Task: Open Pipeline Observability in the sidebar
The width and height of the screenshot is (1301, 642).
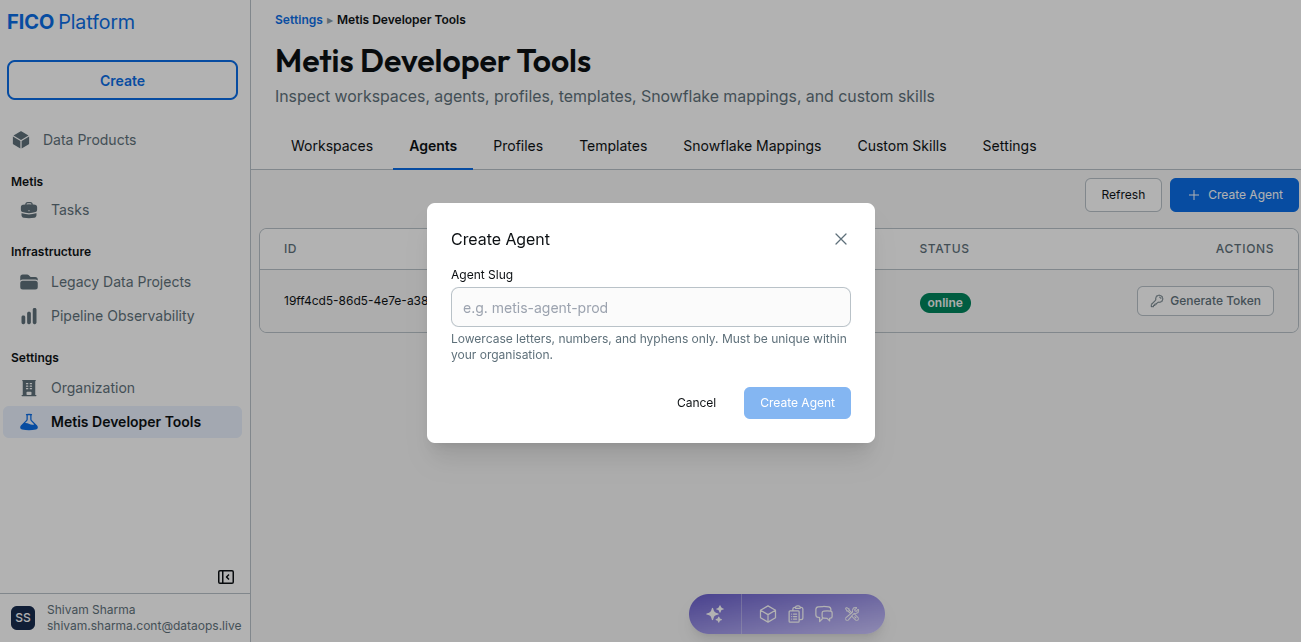Action: (122, 316)
